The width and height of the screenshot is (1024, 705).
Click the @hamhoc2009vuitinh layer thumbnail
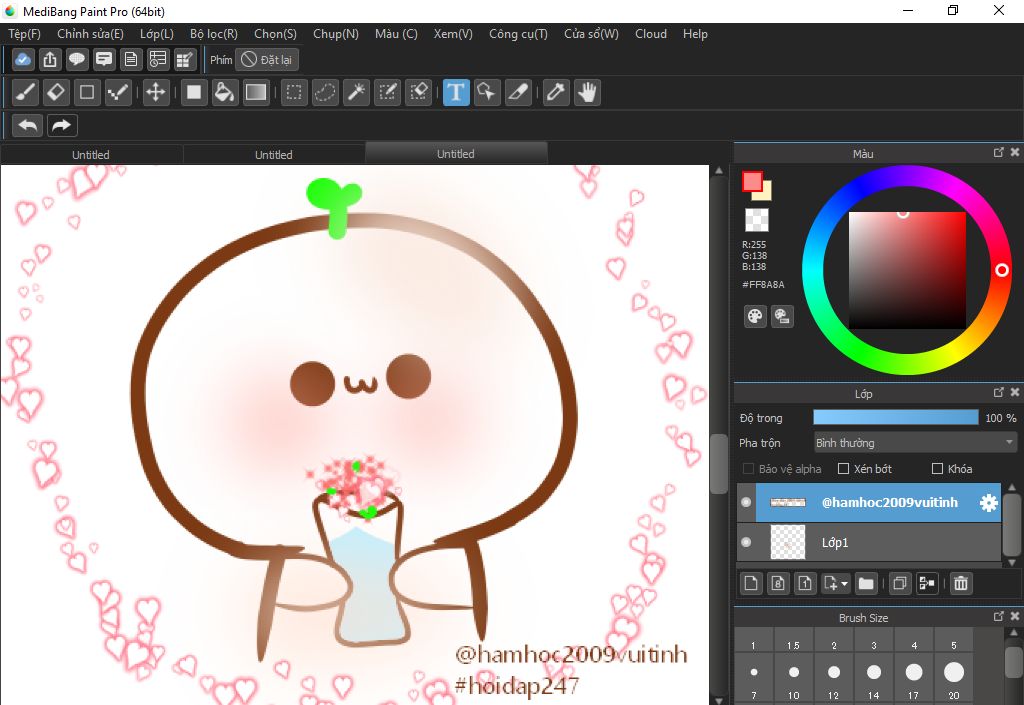click(x=788, y=502)
